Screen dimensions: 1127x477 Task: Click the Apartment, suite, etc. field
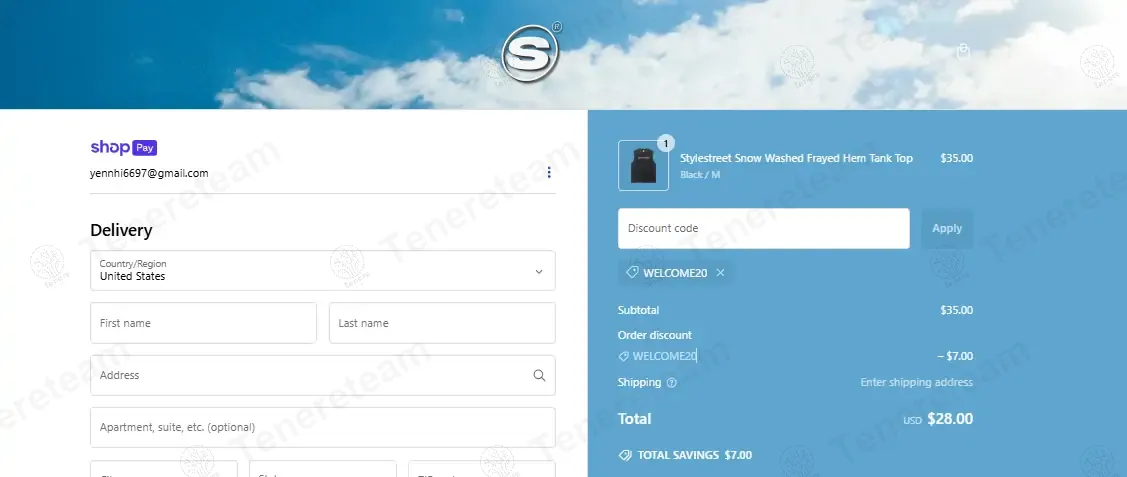point(323,427)
